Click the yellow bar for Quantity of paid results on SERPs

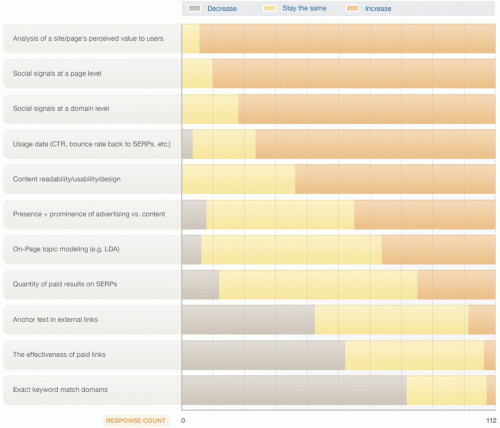(318, 285)
